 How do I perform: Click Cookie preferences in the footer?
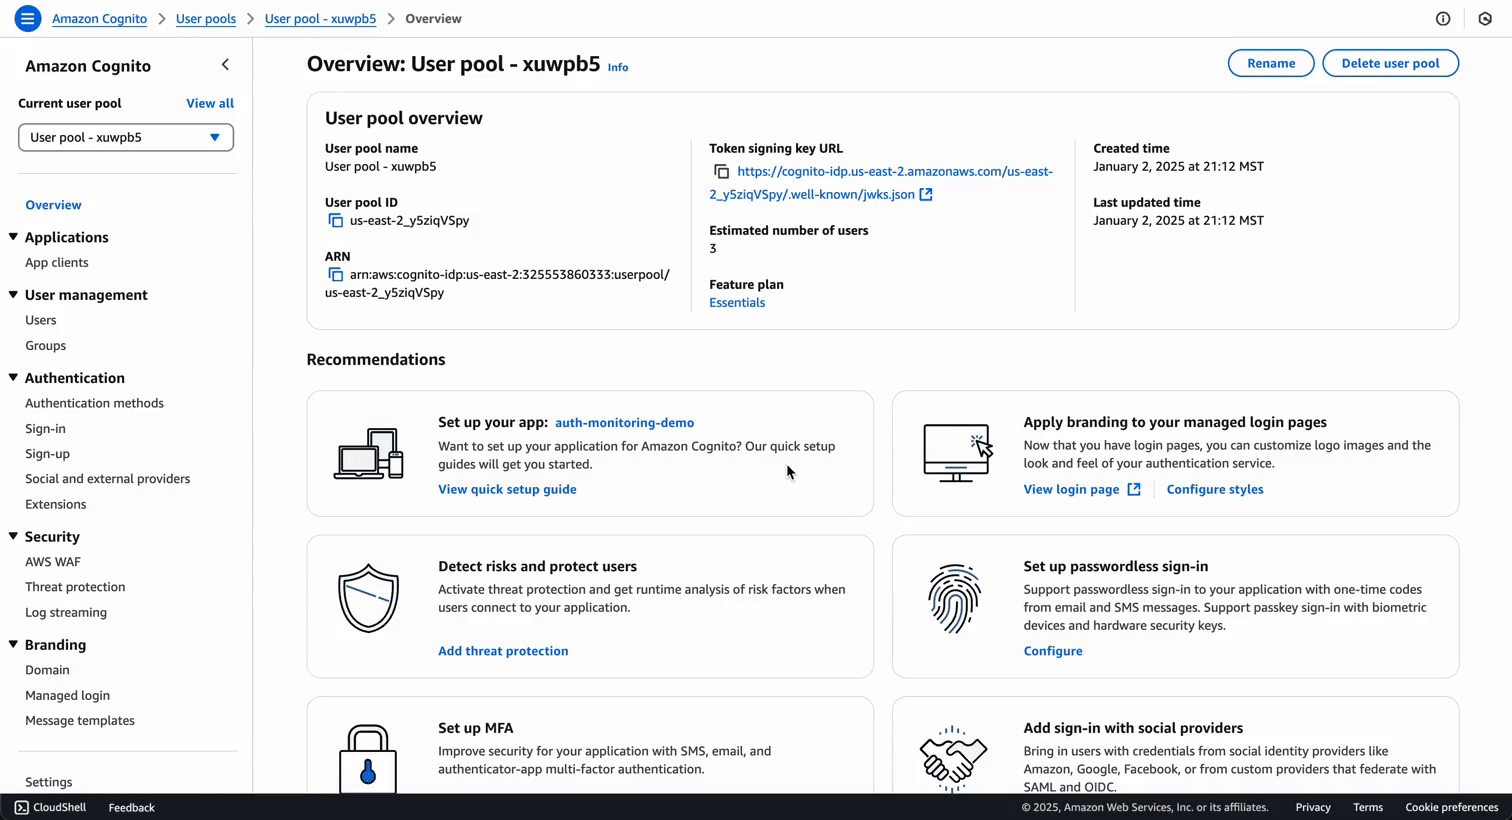pos(1452,807)
